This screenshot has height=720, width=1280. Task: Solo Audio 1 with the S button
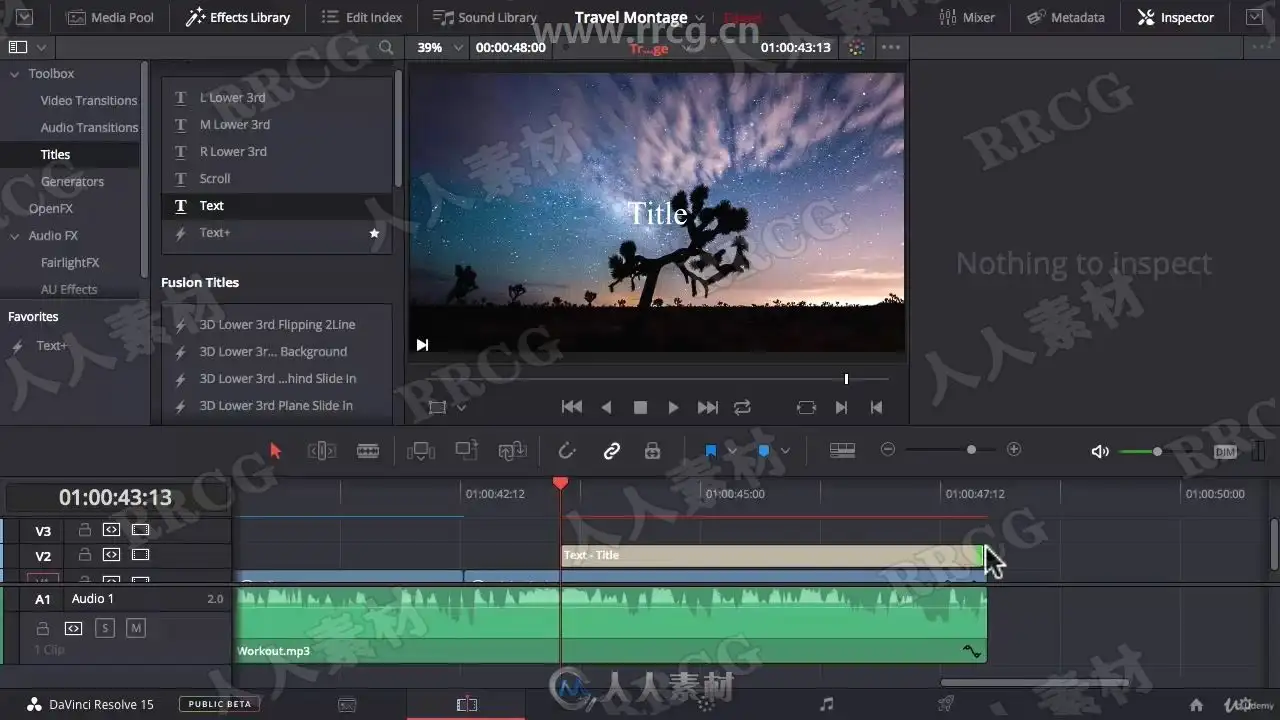click(105, 628)
